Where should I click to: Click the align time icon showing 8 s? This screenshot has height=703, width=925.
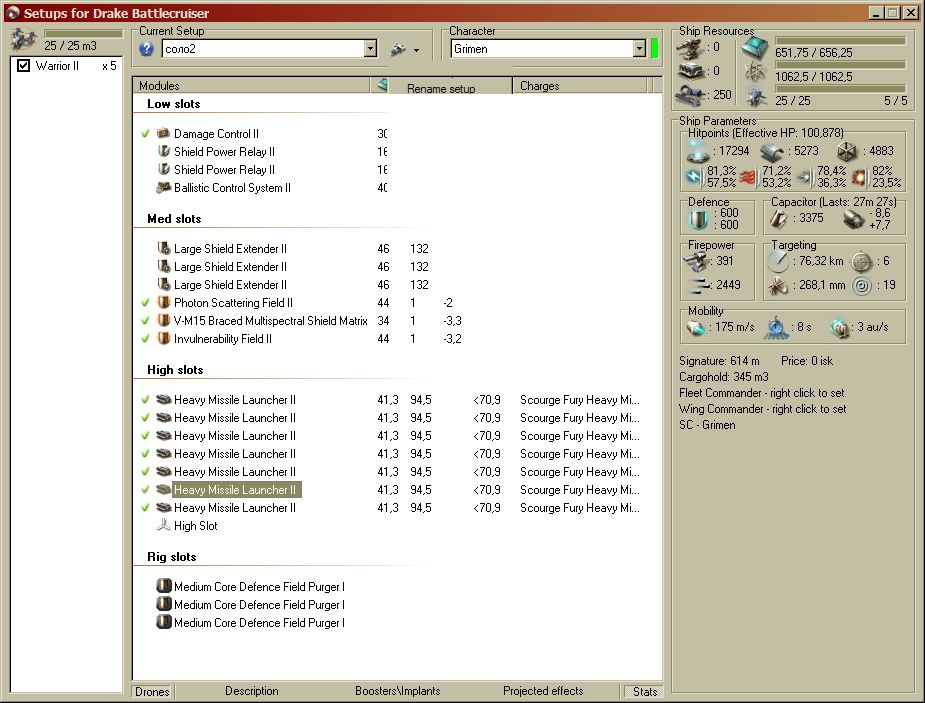pos(776,327)
